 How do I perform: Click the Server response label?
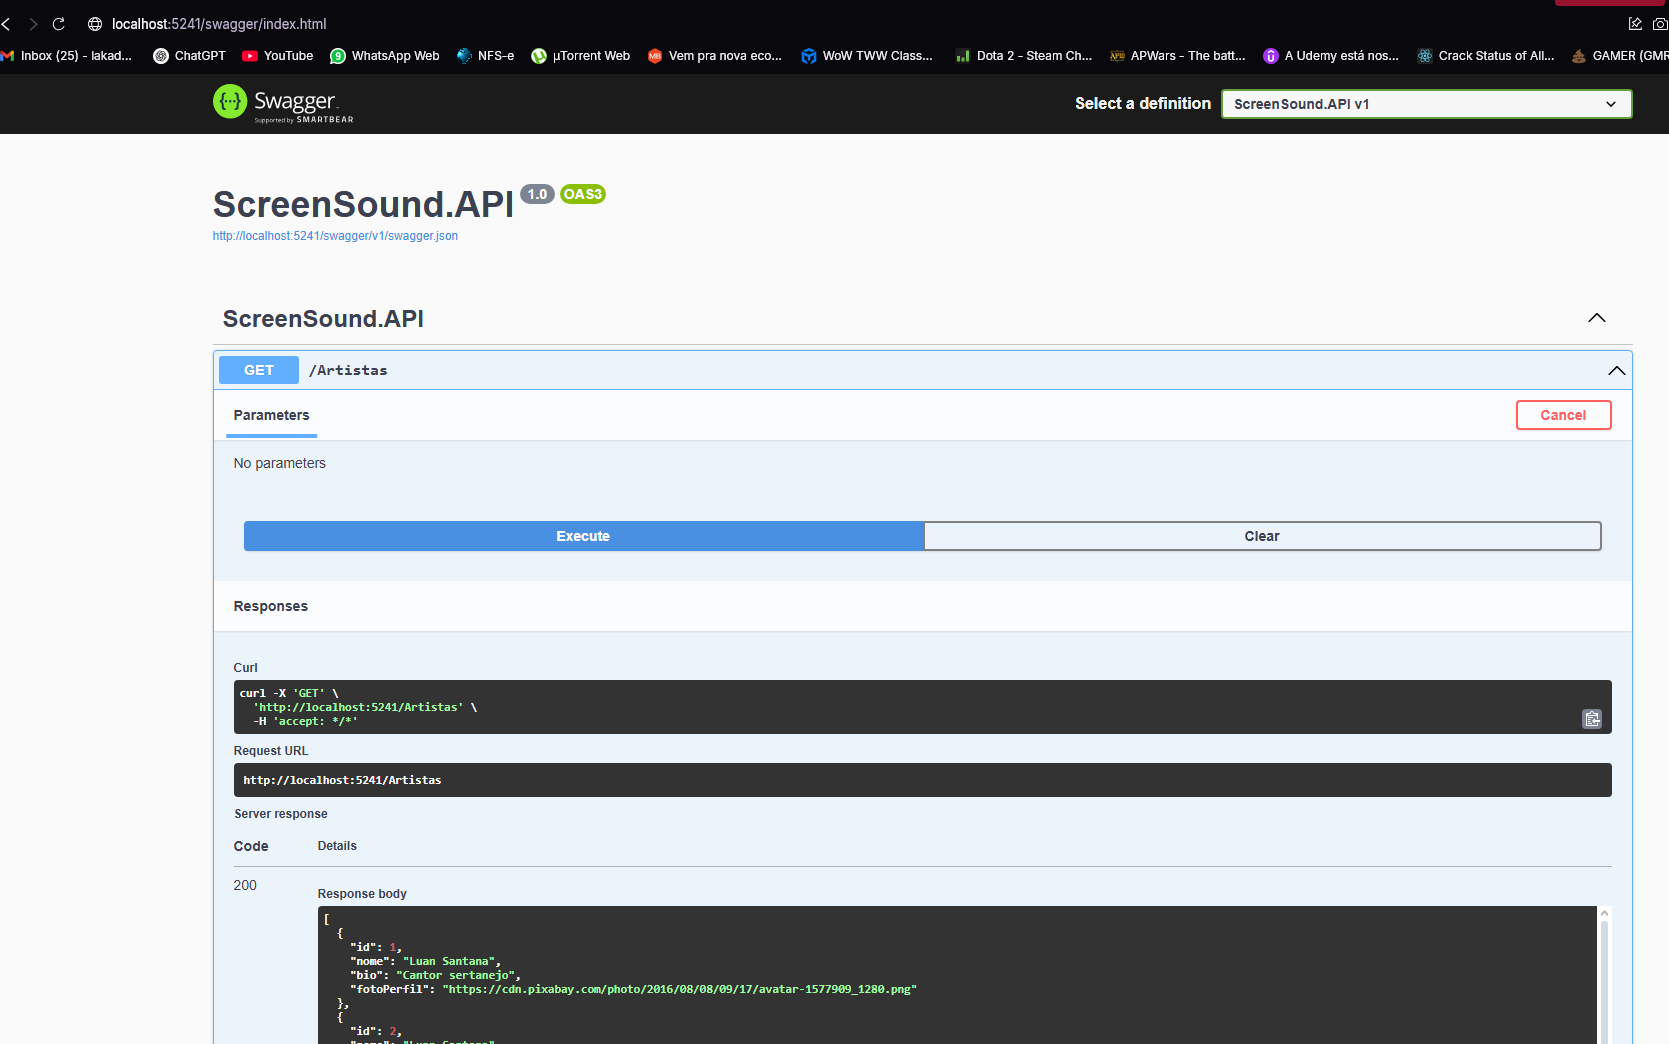(x=281, y=814)
